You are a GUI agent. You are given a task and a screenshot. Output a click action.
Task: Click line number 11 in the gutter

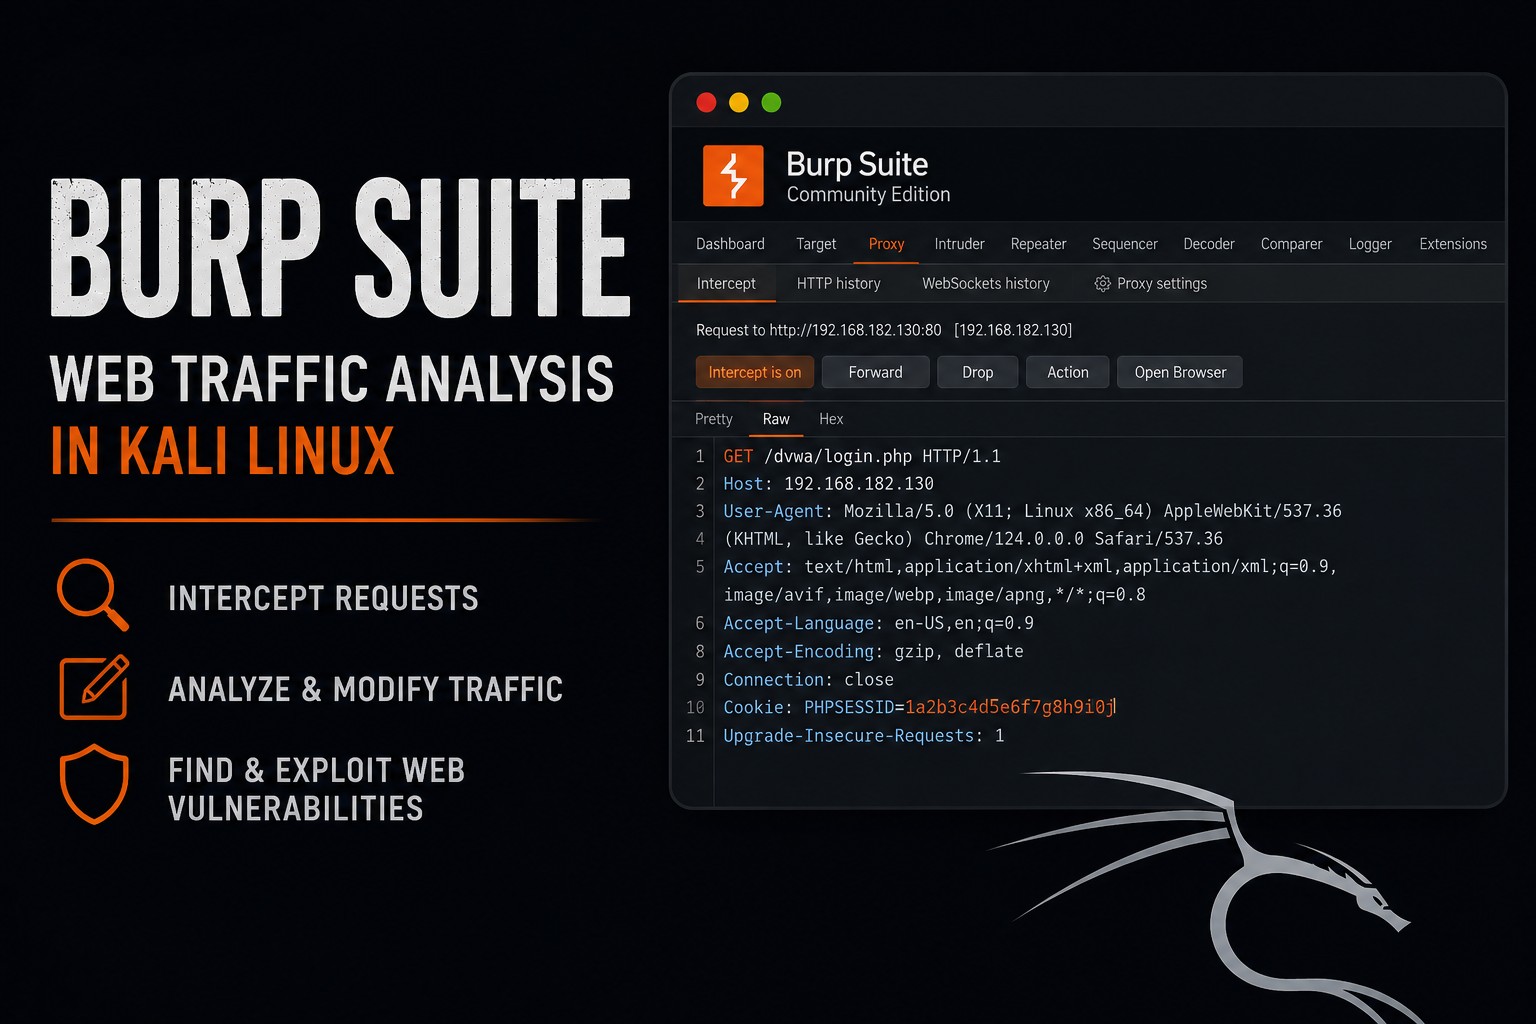click(696, 736)
